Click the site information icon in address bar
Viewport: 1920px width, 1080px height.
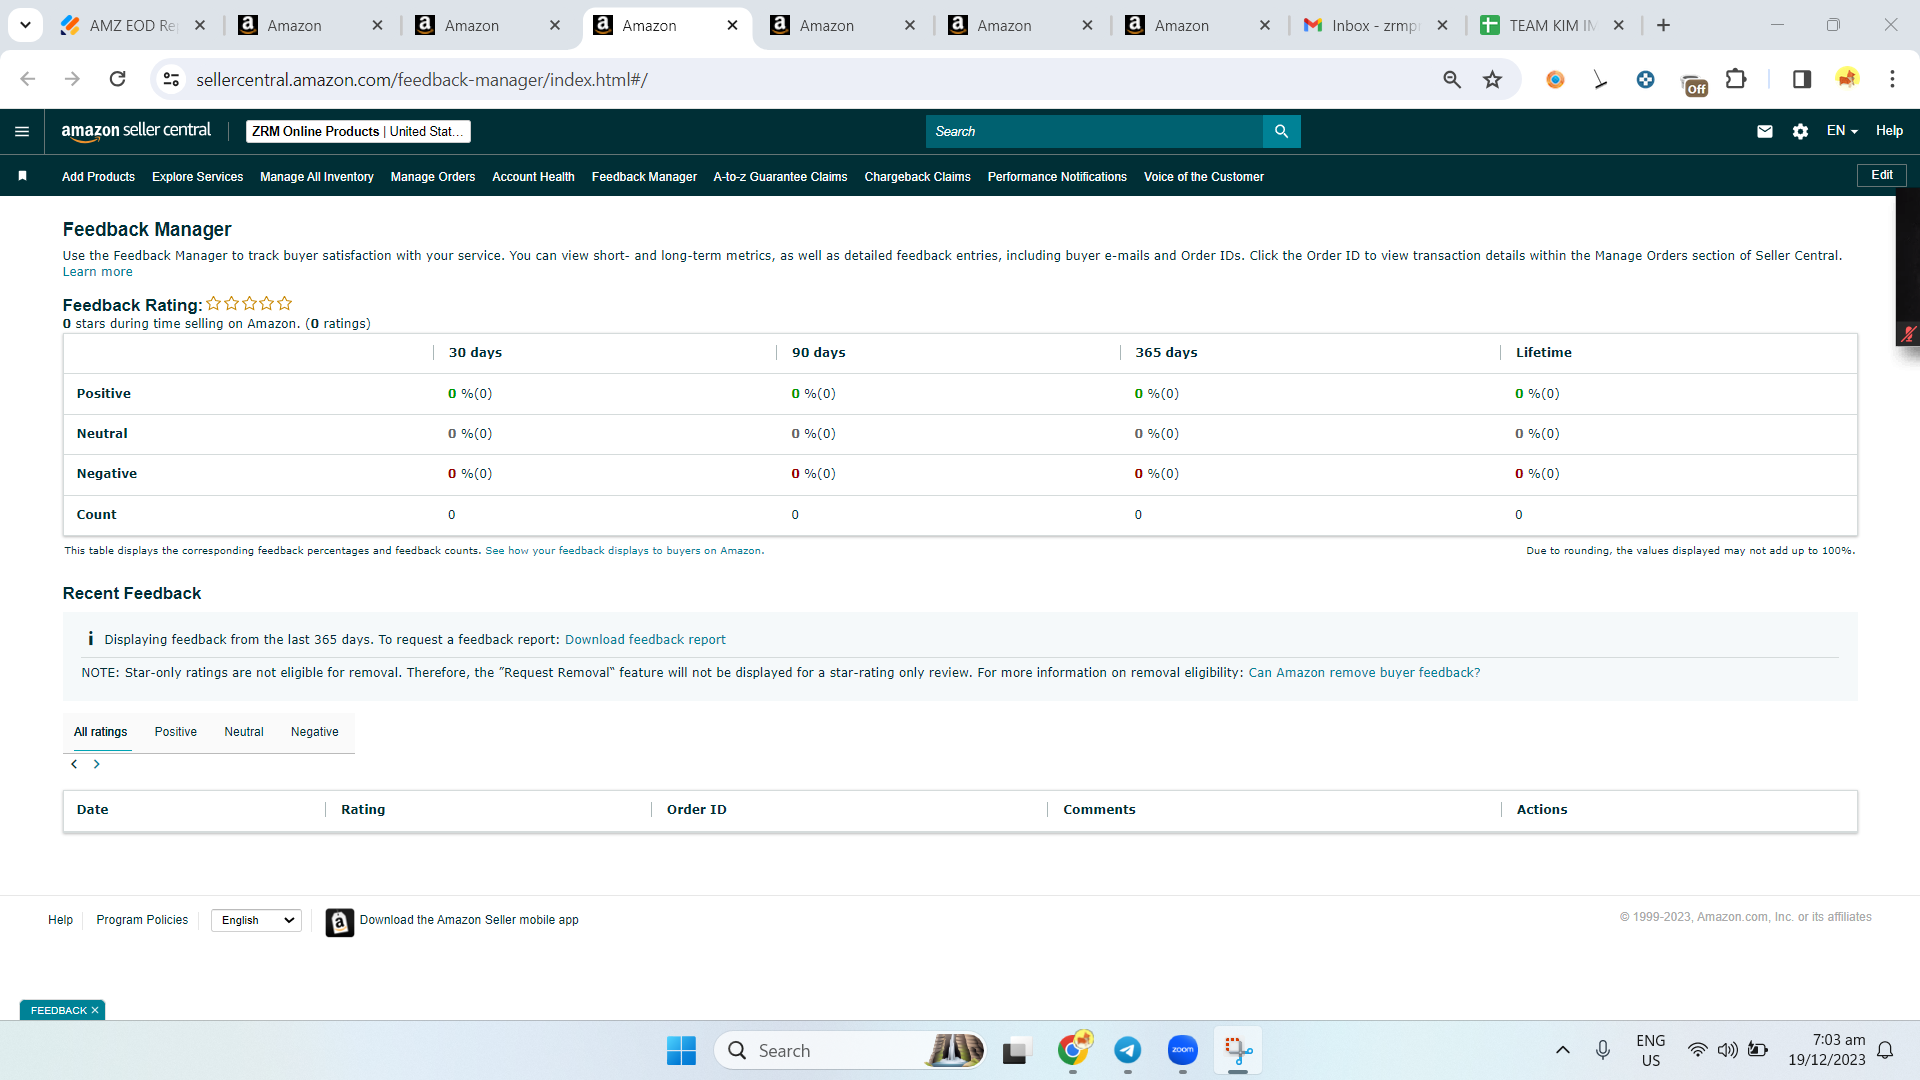point(171,79)
